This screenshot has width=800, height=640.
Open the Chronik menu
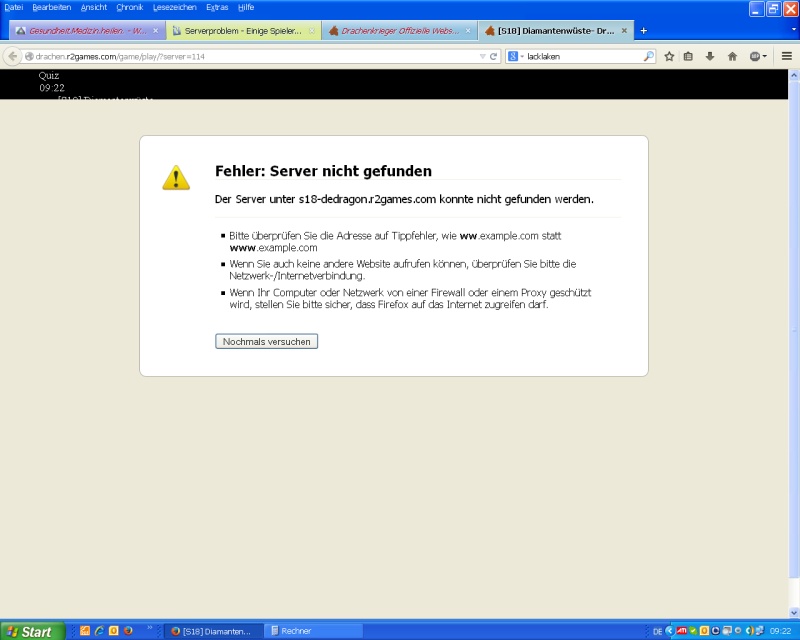[x=129, y=7]
